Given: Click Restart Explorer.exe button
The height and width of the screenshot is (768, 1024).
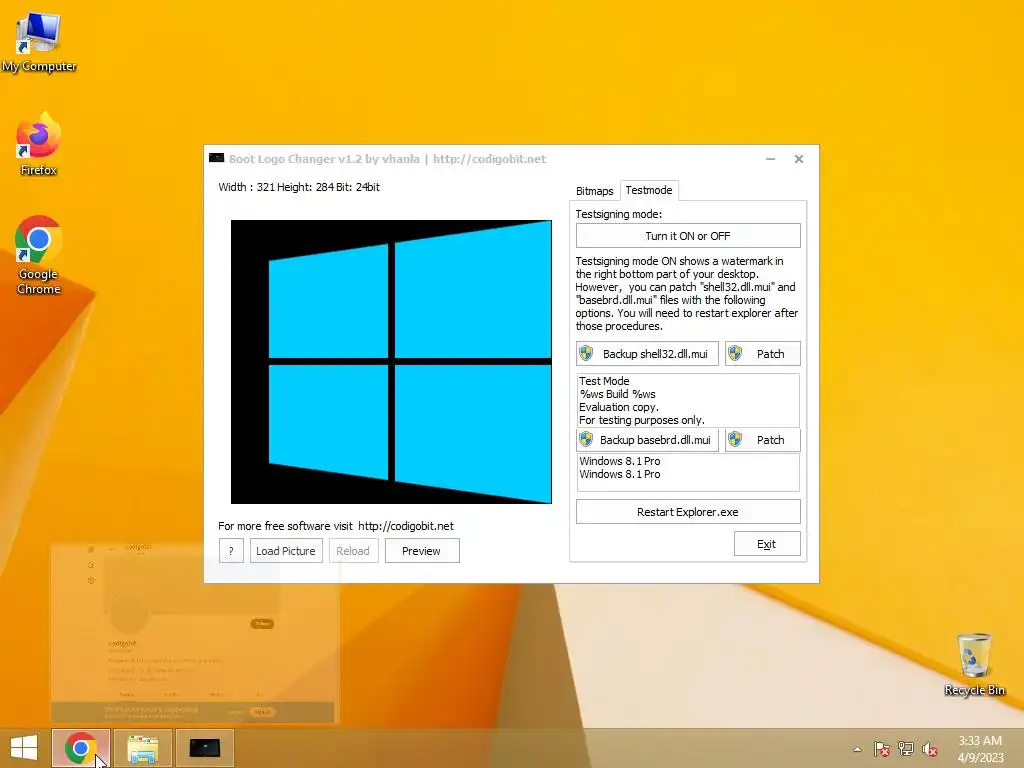Looking at the screenshot, I should (x=688, y=512).
